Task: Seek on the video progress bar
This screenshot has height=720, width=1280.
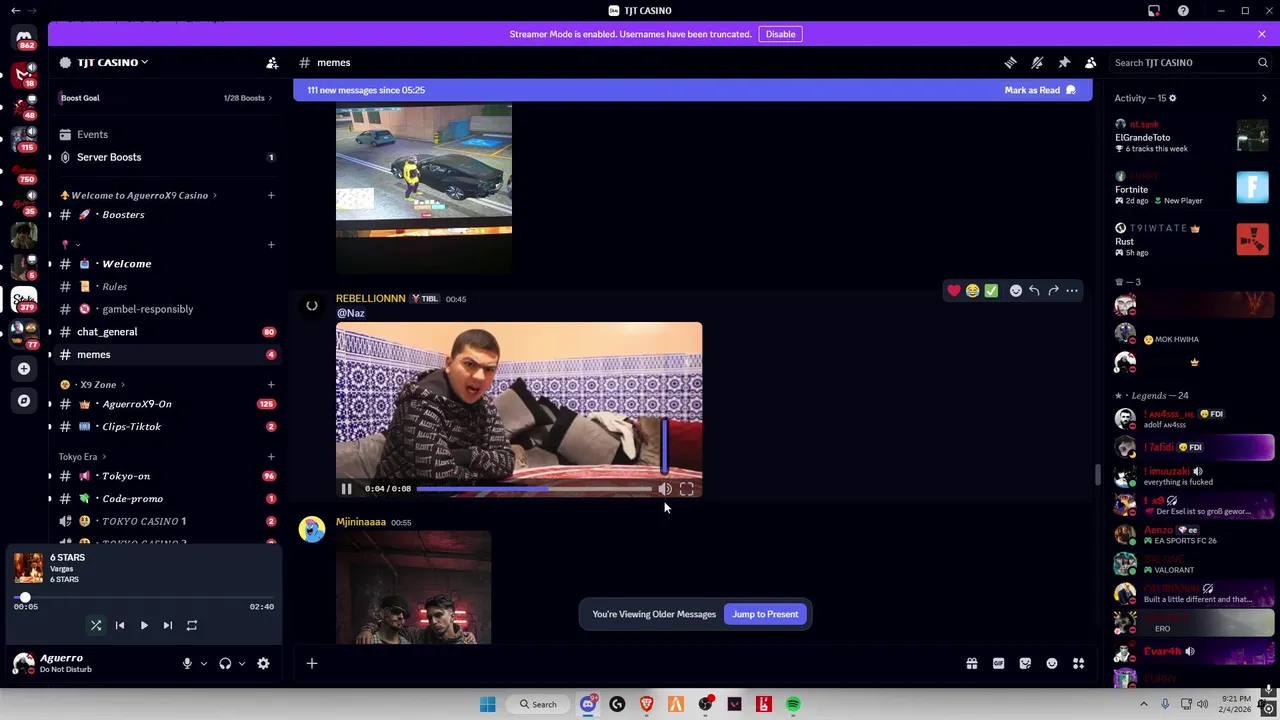Action: [x=533, y=489]
